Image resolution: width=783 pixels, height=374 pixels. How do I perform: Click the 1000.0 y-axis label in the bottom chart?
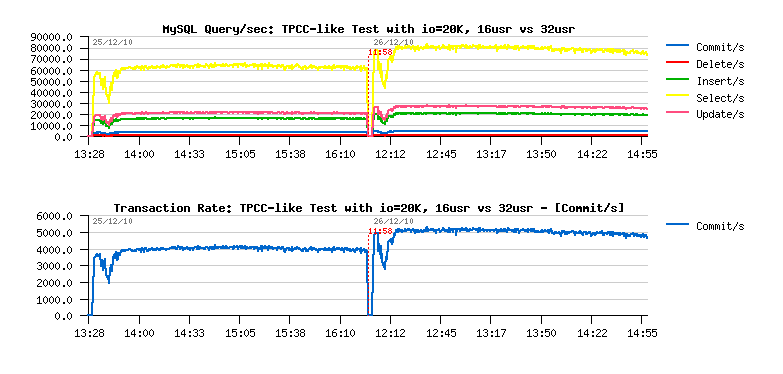point(55,300)
